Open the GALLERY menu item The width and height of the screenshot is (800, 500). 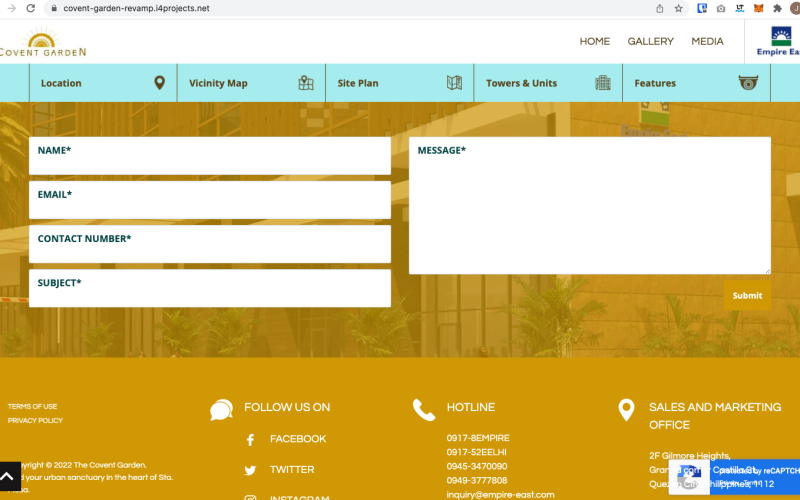coord(651,41)
